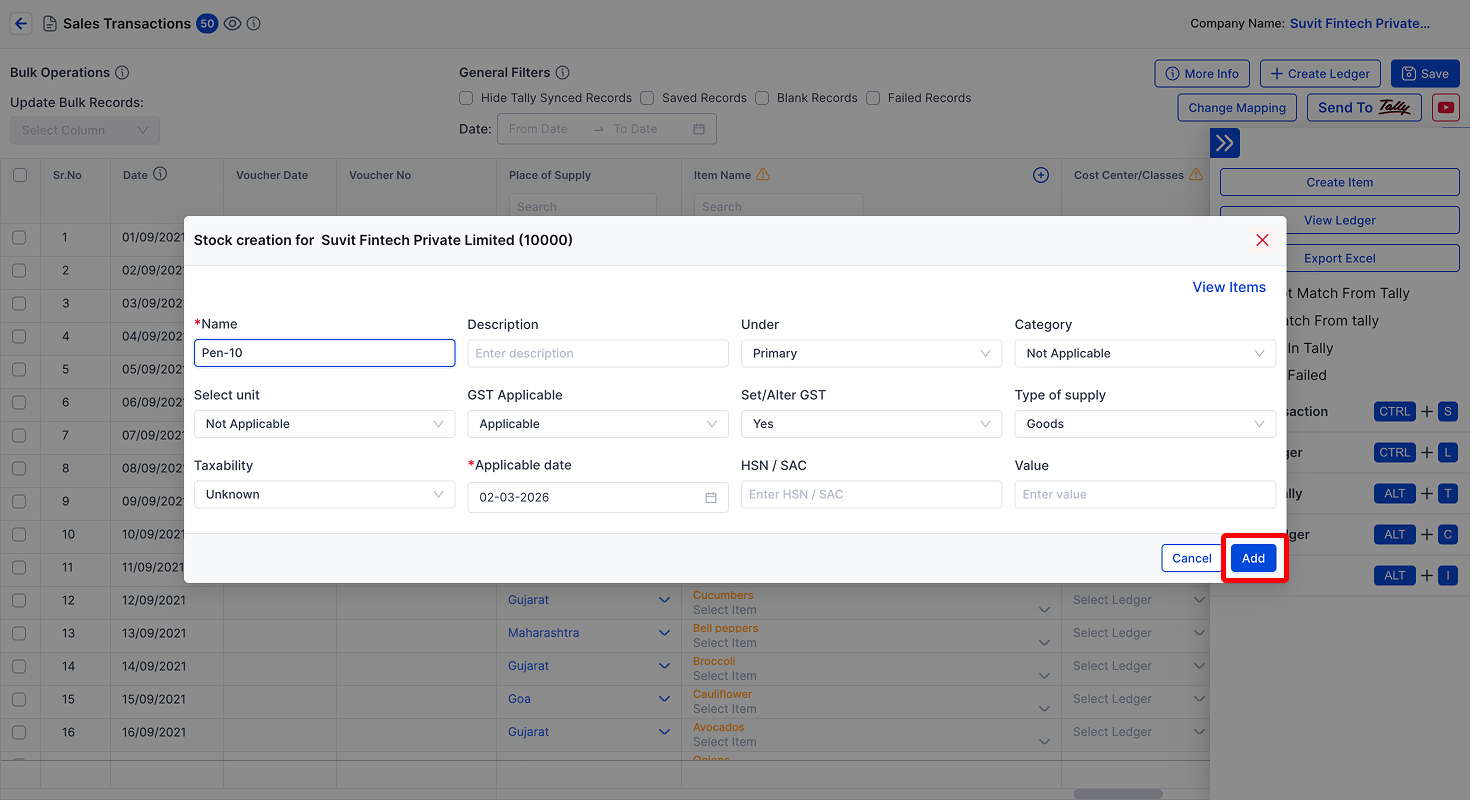
Task: Click the Applicable date field
Action: point(598,497)
